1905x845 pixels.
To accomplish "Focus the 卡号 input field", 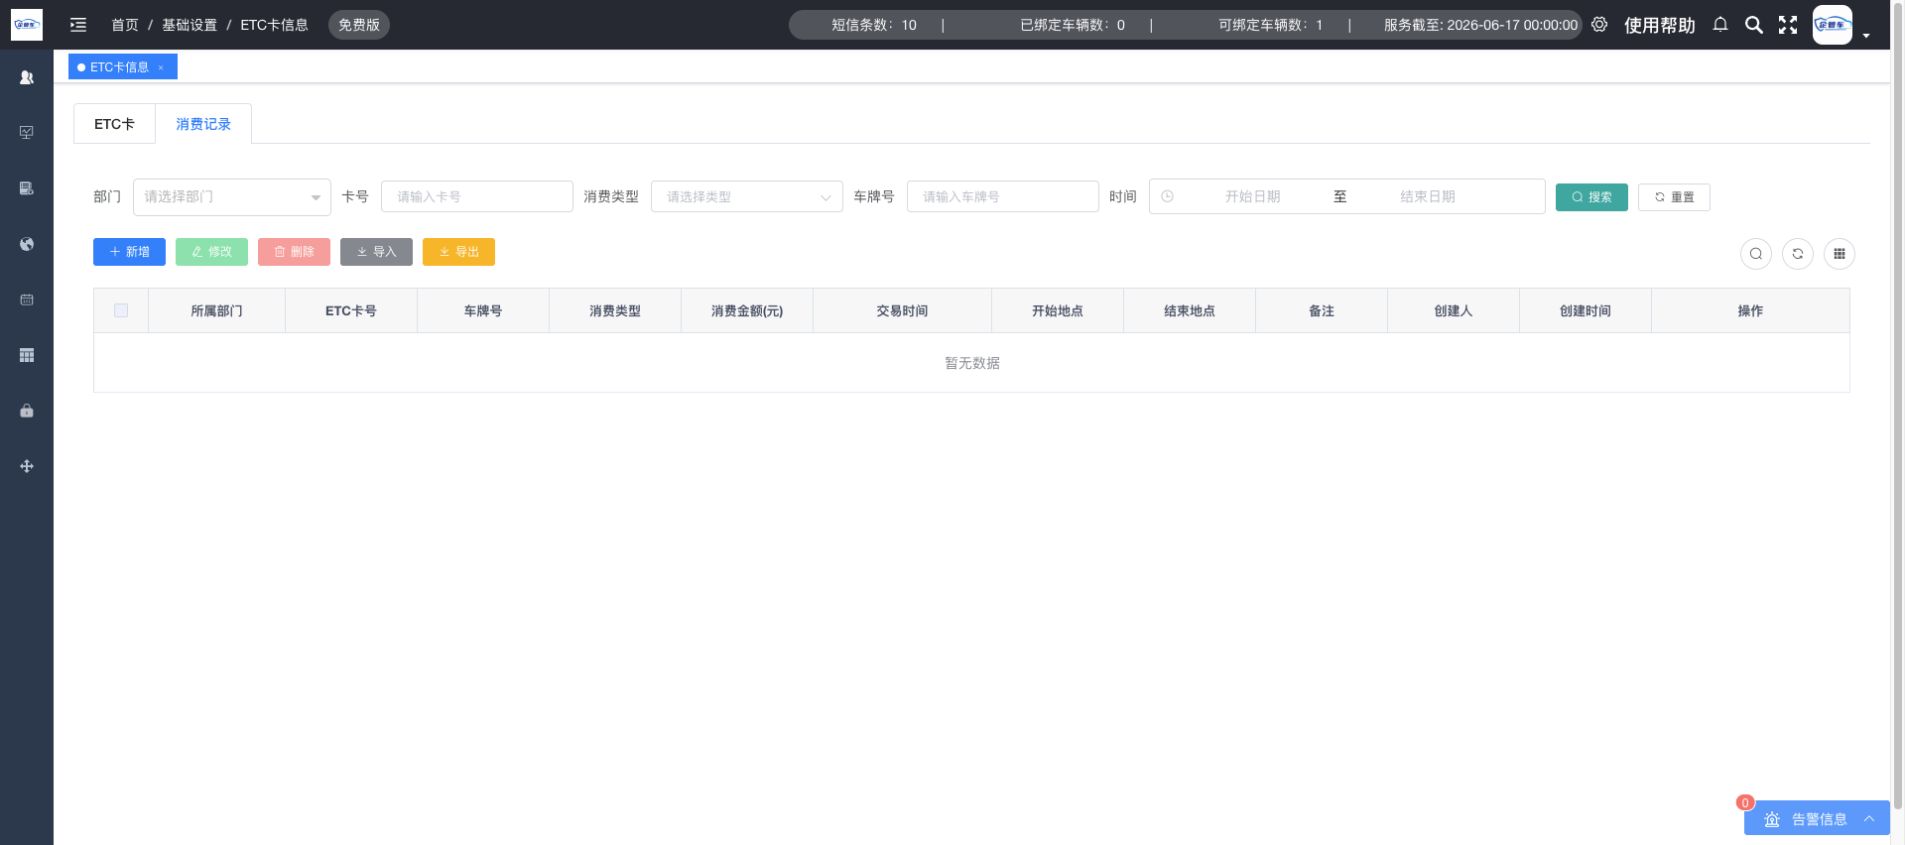I will pos(477,197).
